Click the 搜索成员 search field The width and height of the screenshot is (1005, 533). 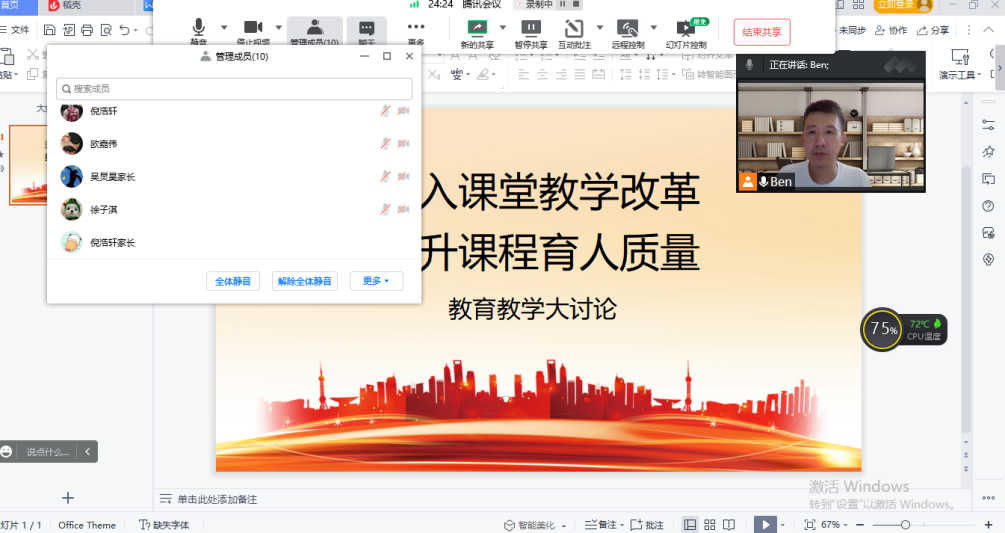[234, 89]
